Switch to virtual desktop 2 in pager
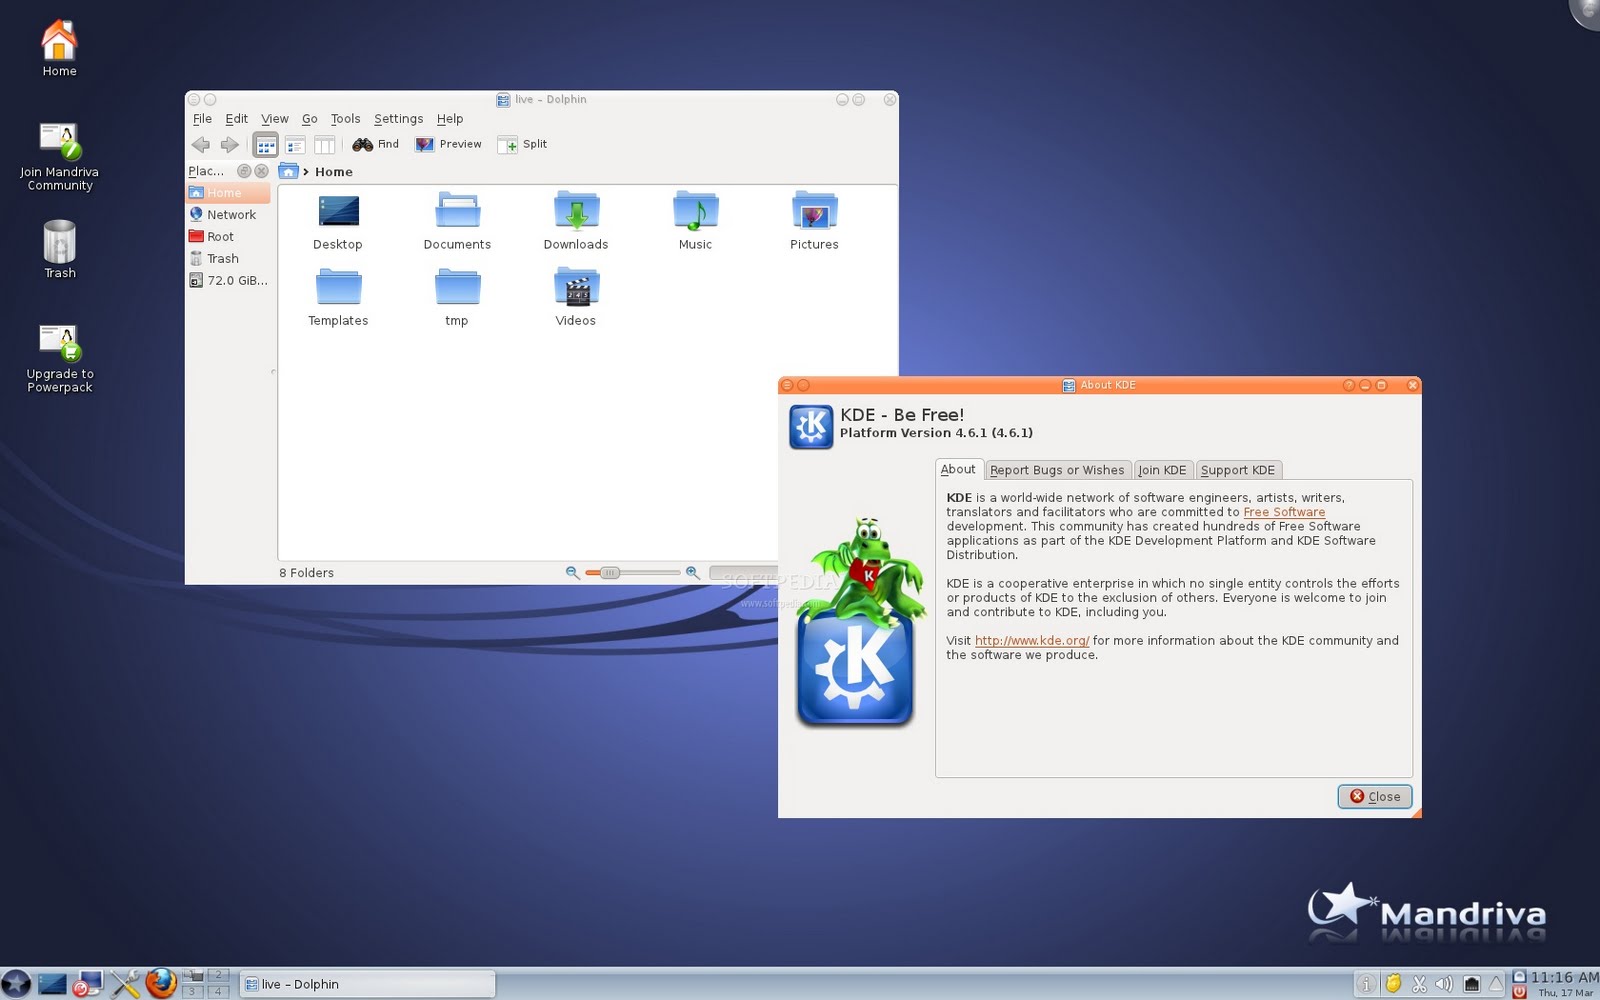The image size is (1600, 1000). 218,975
